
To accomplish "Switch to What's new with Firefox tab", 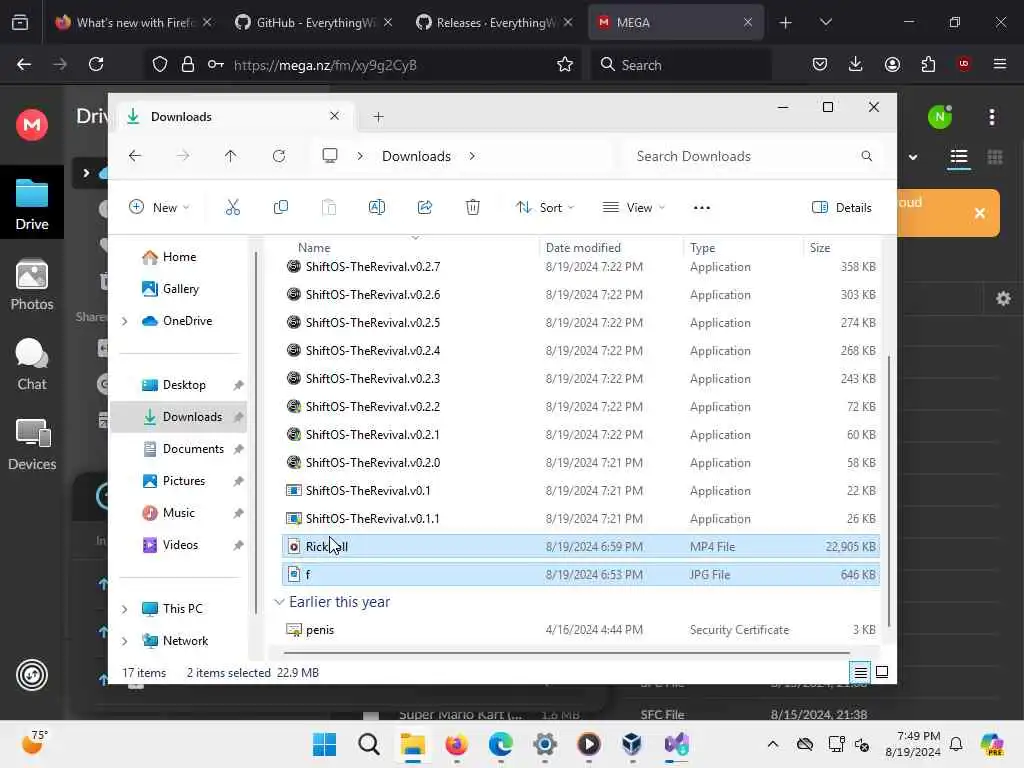I will point(134,22).
